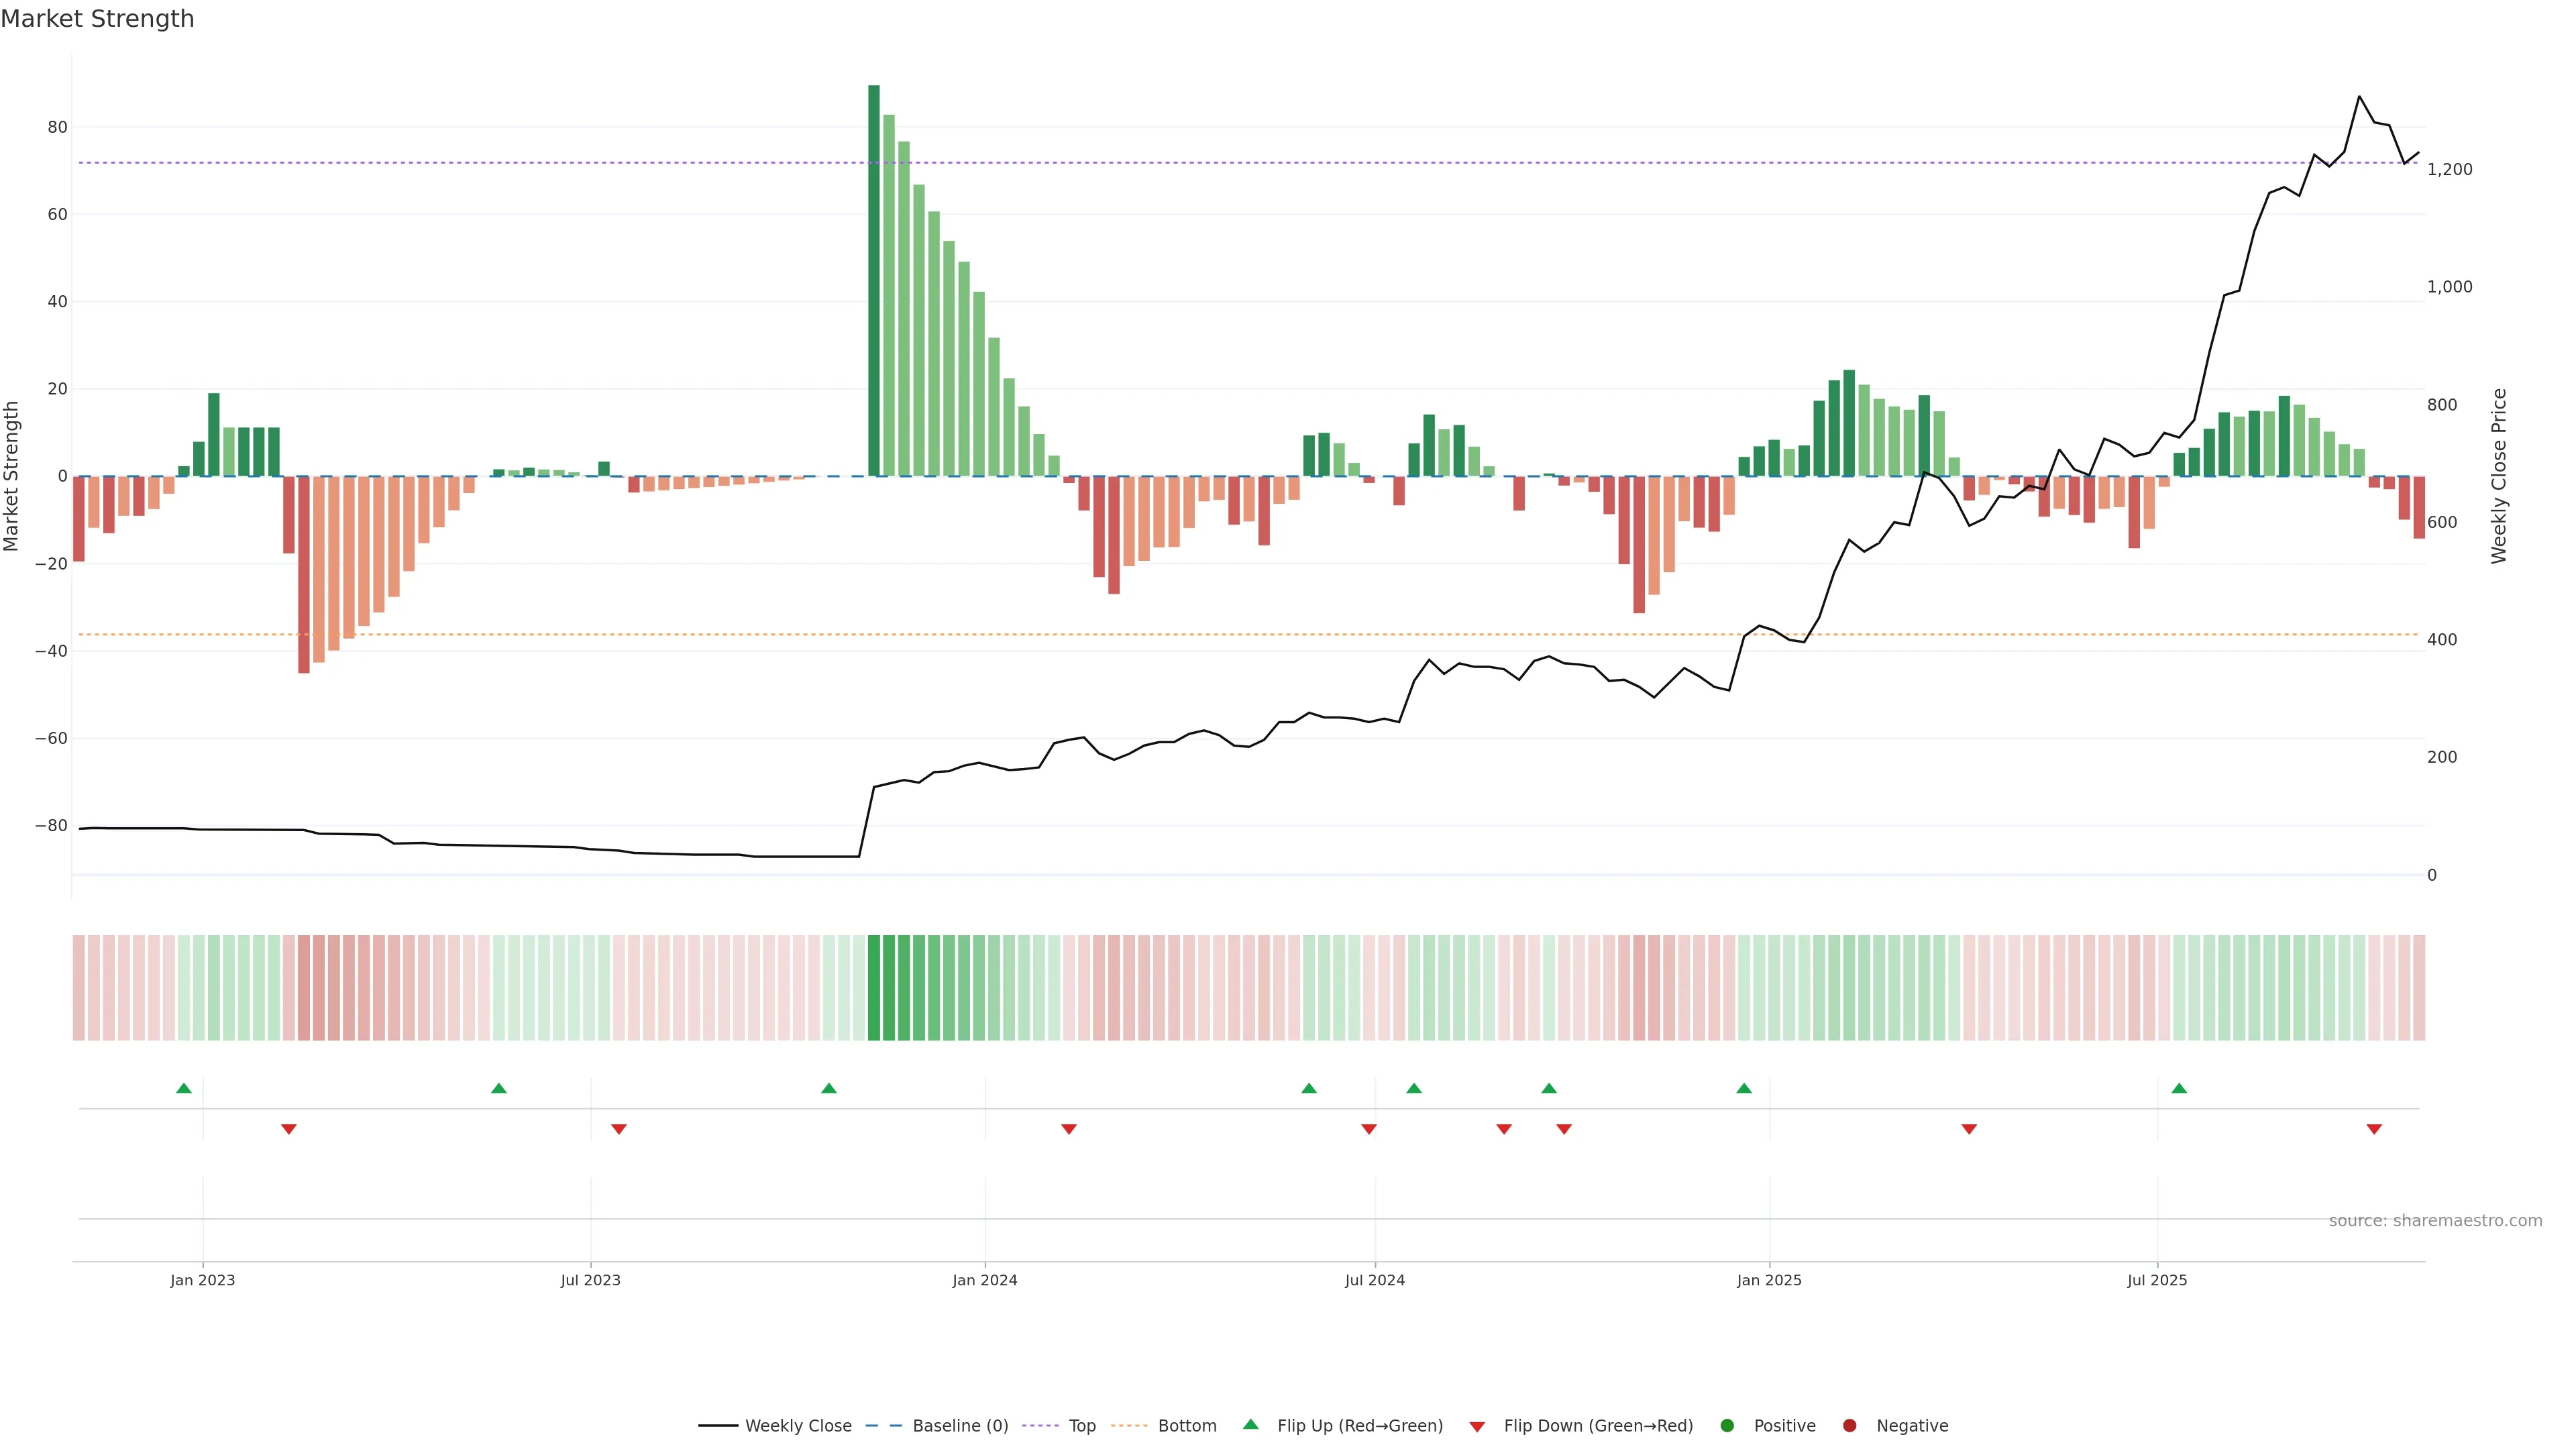Screen dimensions: 2576x1449
Task: Click the darkest green heatmap strip cell
Action: (874, 987)
